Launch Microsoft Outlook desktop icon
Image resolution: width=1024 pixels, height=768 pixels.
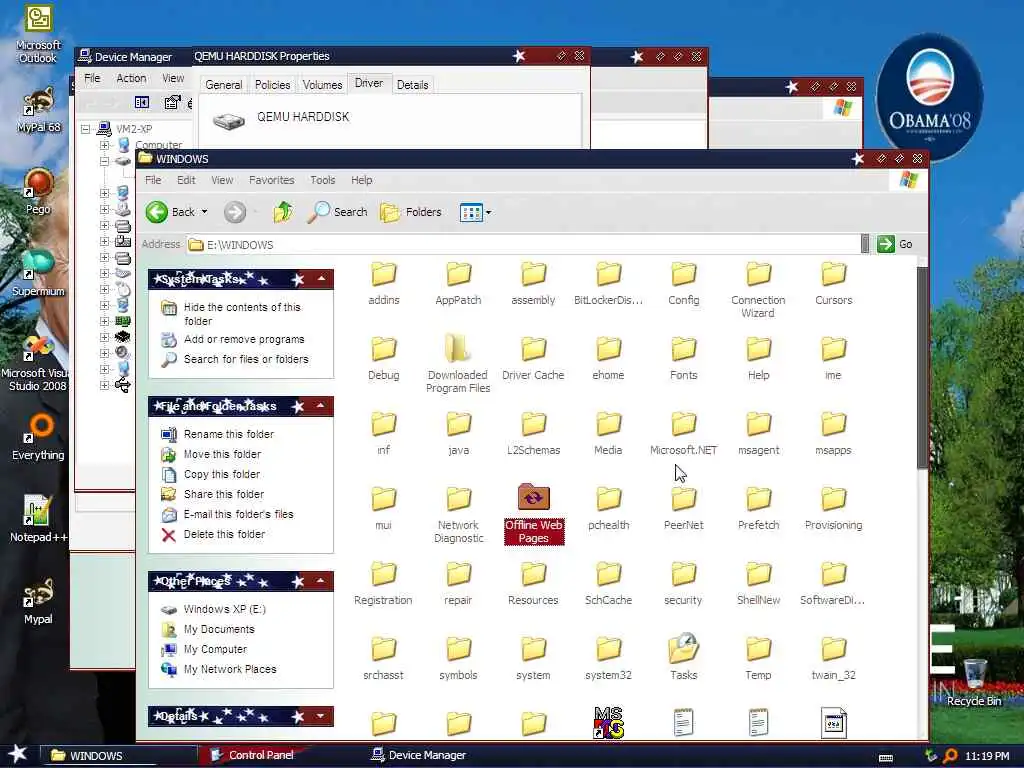click(x=38, y=34)
